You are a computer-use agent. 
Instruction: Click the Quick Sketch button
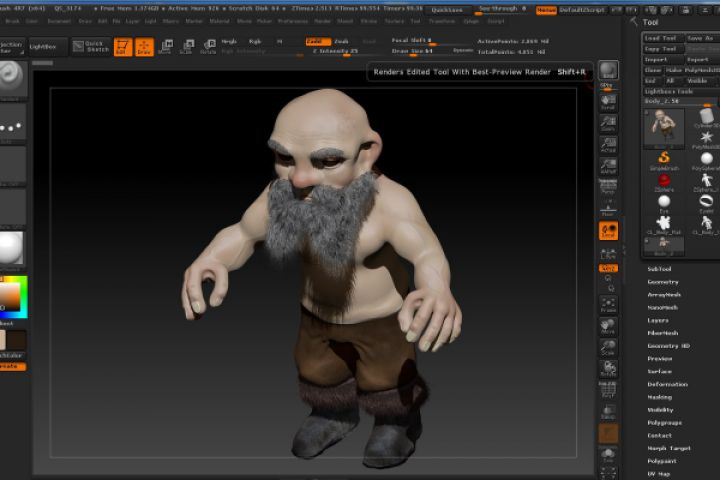point(91,46)
